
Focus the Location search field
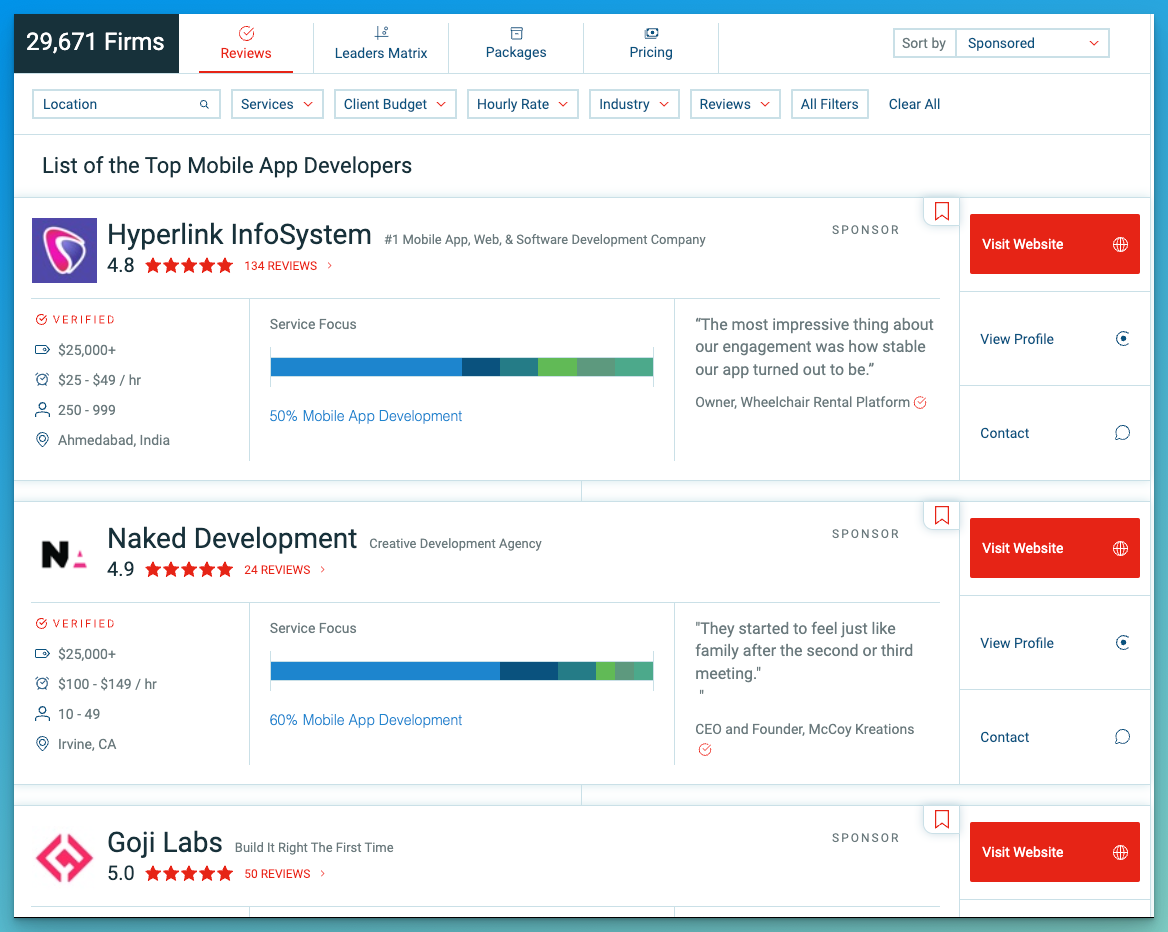point(126,104)
